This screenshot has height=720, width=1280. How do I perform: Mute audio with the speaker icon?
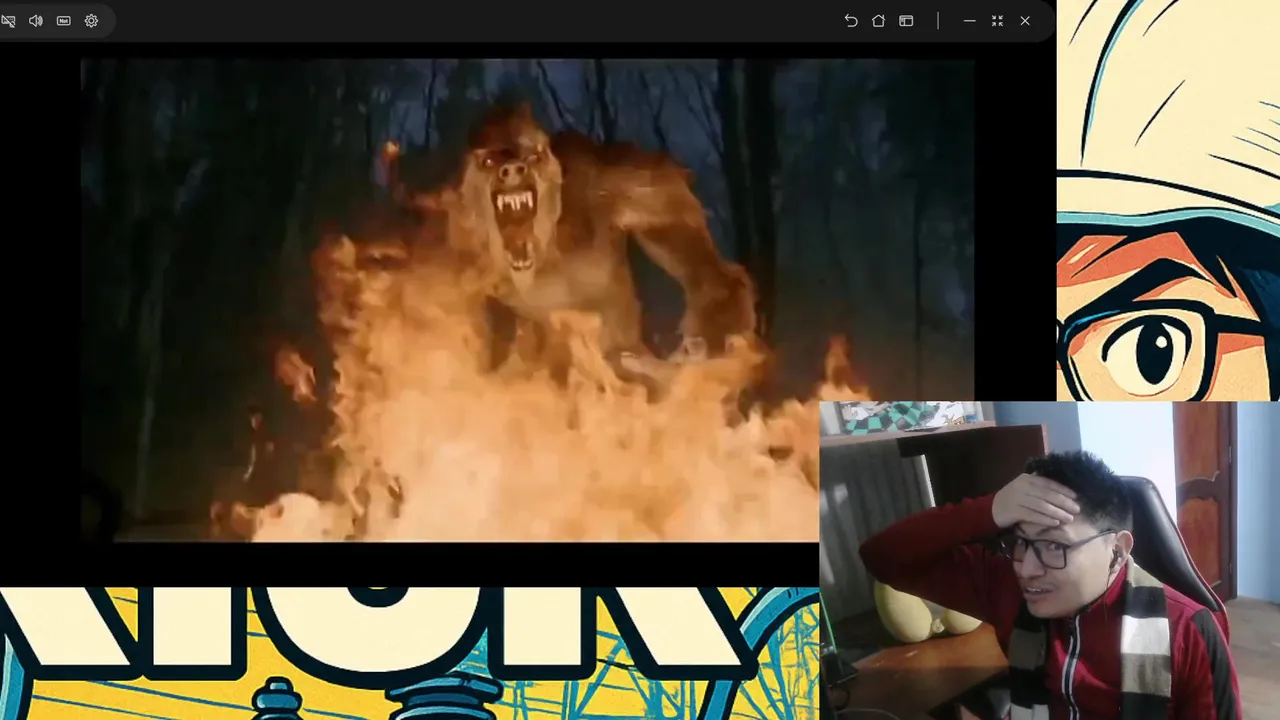tap(36, 21)
